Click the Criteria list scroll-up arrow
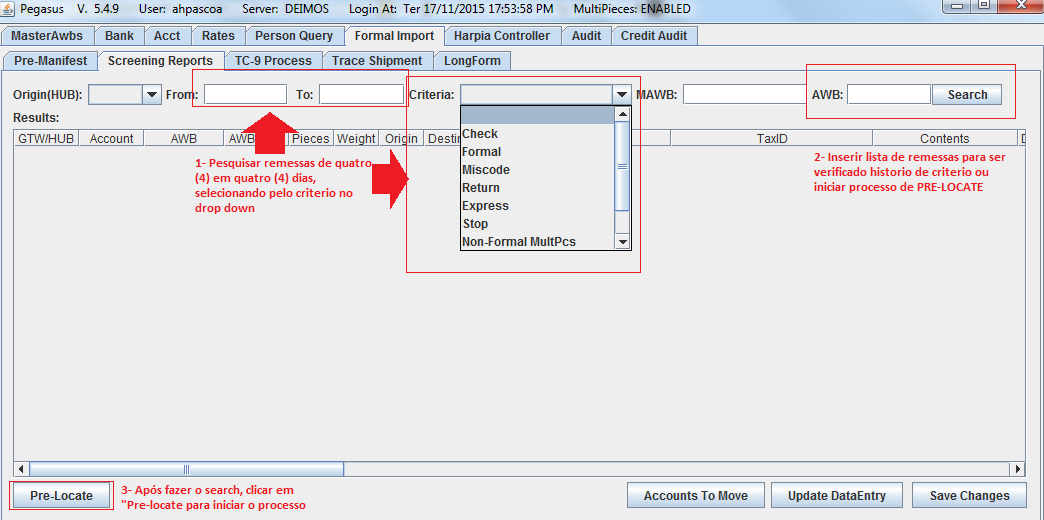The height and width of the screenshot is (520, 1044). pyautogui.click(x=622, y=114)
